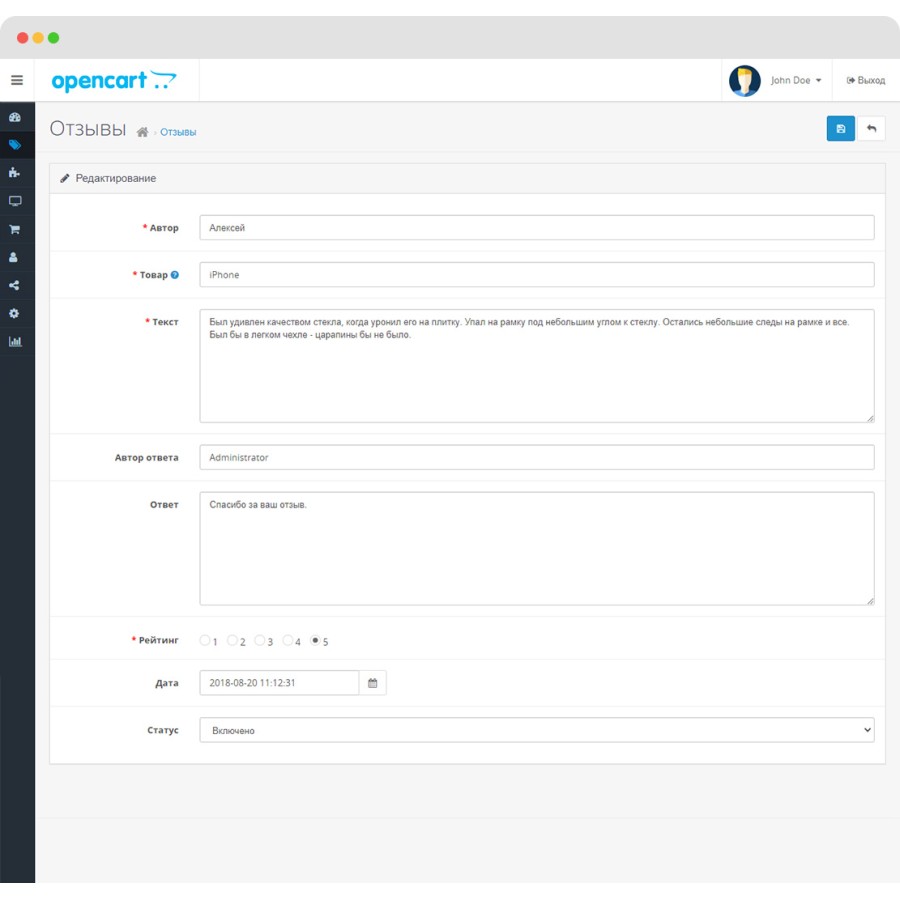
Task: Click the Автор ответа label
Action: (x=146, y=457)
